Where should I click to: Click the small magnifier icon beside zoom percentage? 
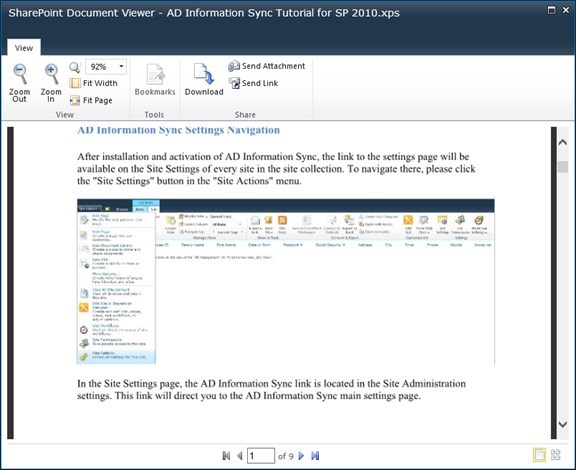point(75,67)
